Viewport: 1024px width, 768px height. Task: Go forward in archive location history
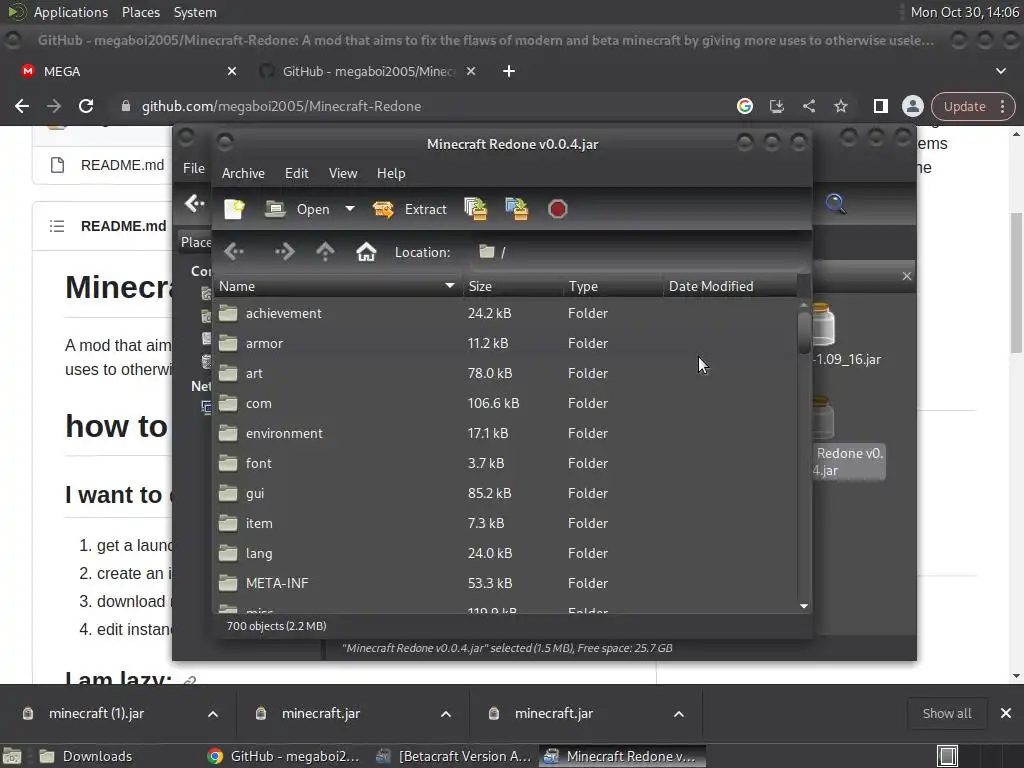coord(284,251)
